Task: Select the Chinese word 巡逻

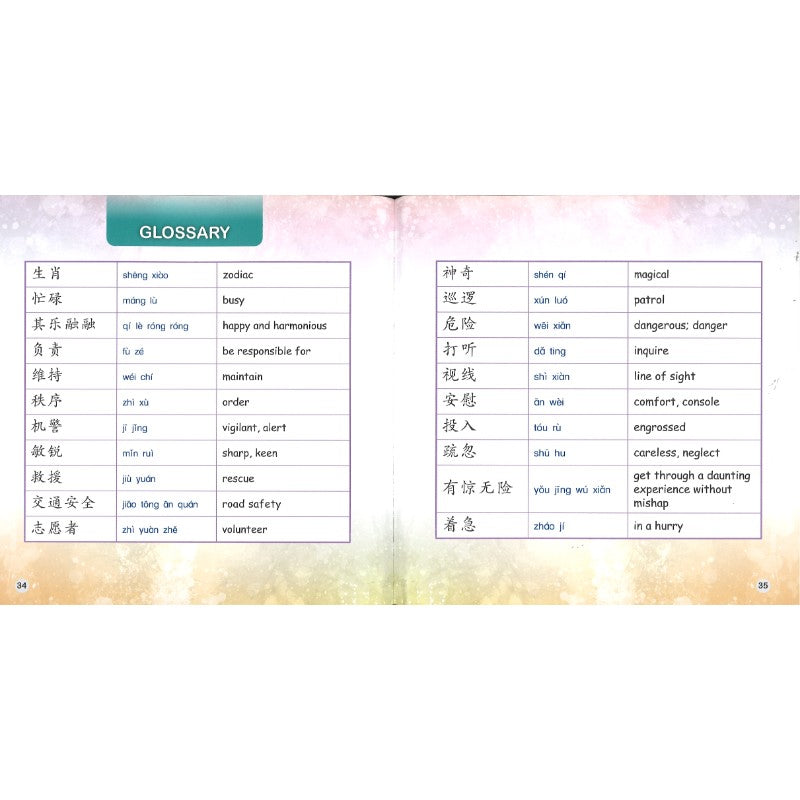Action: click(x=459, y=299)
